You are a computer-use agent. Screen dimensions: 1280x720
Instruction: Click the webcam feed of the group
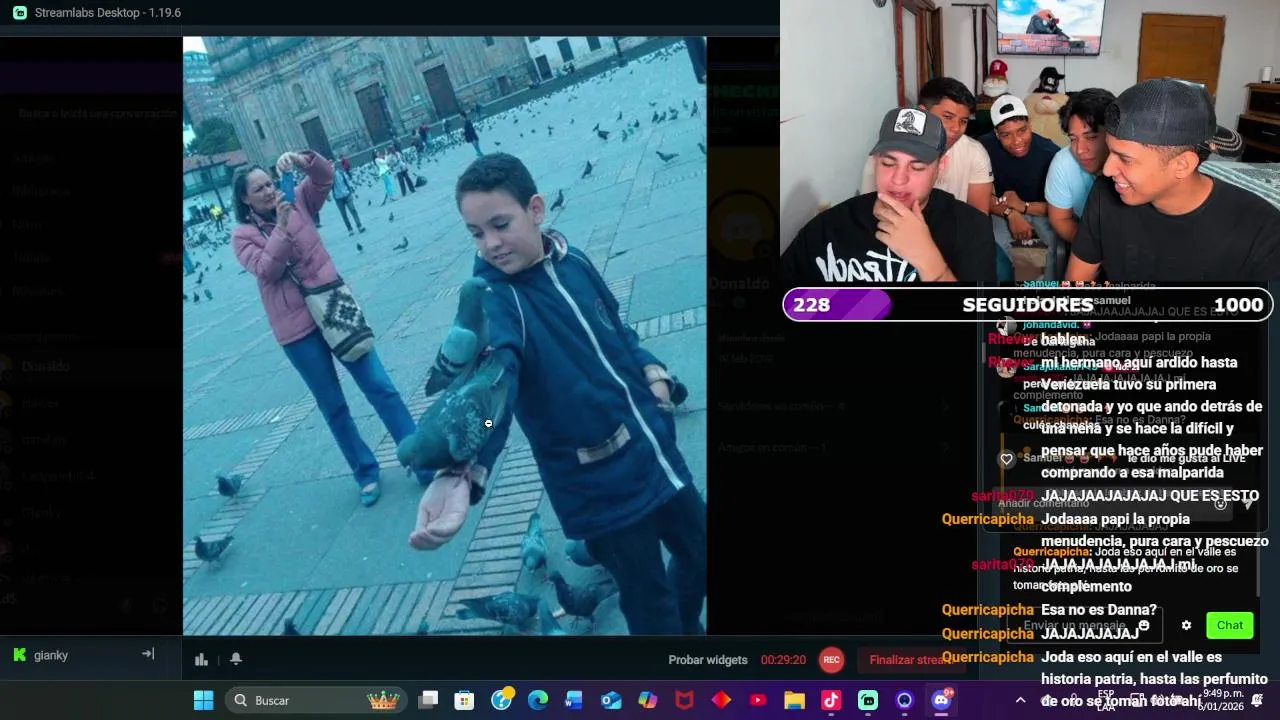tap(1030, 142)
